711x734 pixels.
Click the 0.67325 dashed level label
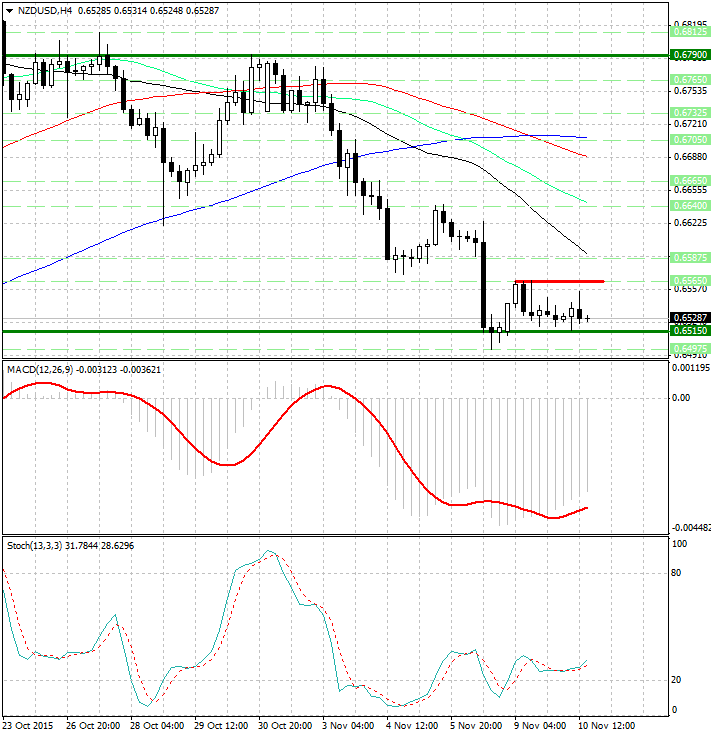690,112
